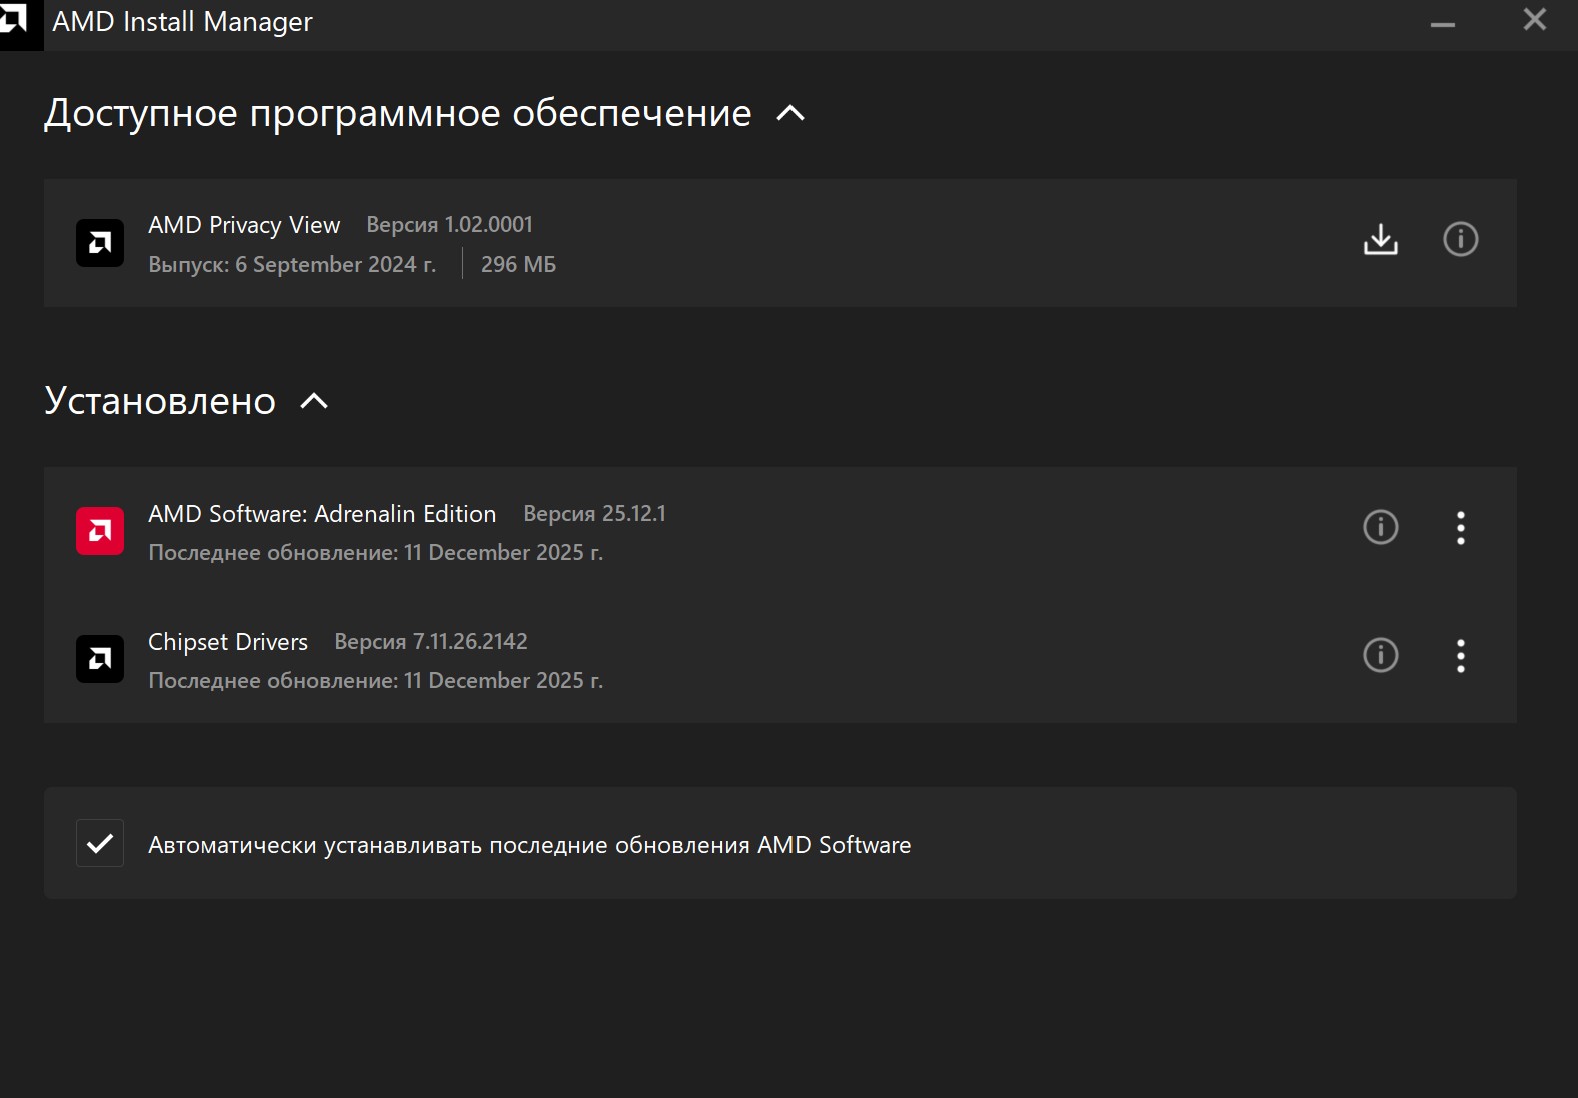Click the Версия 25.12.1 text
The image size is (1578, 1098).
[x=594, y=513]
